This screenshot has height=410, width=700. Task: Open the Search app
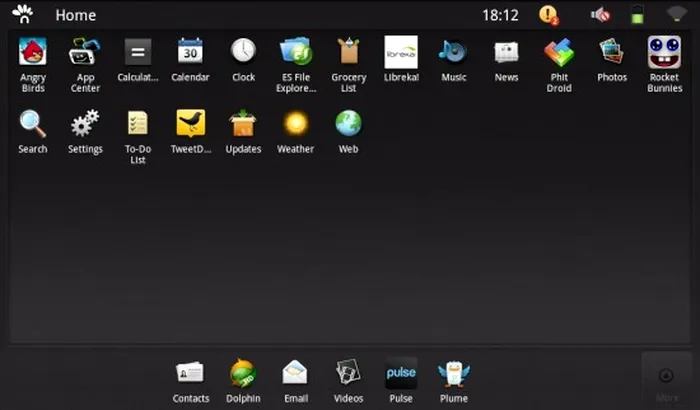coord(33,124)
